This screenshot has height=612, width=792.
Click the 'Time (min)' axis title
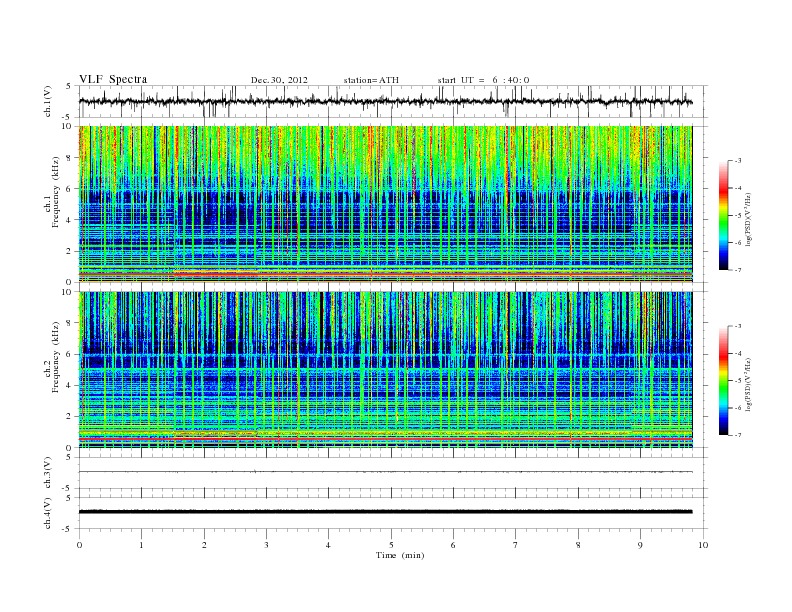coord(400,555)
